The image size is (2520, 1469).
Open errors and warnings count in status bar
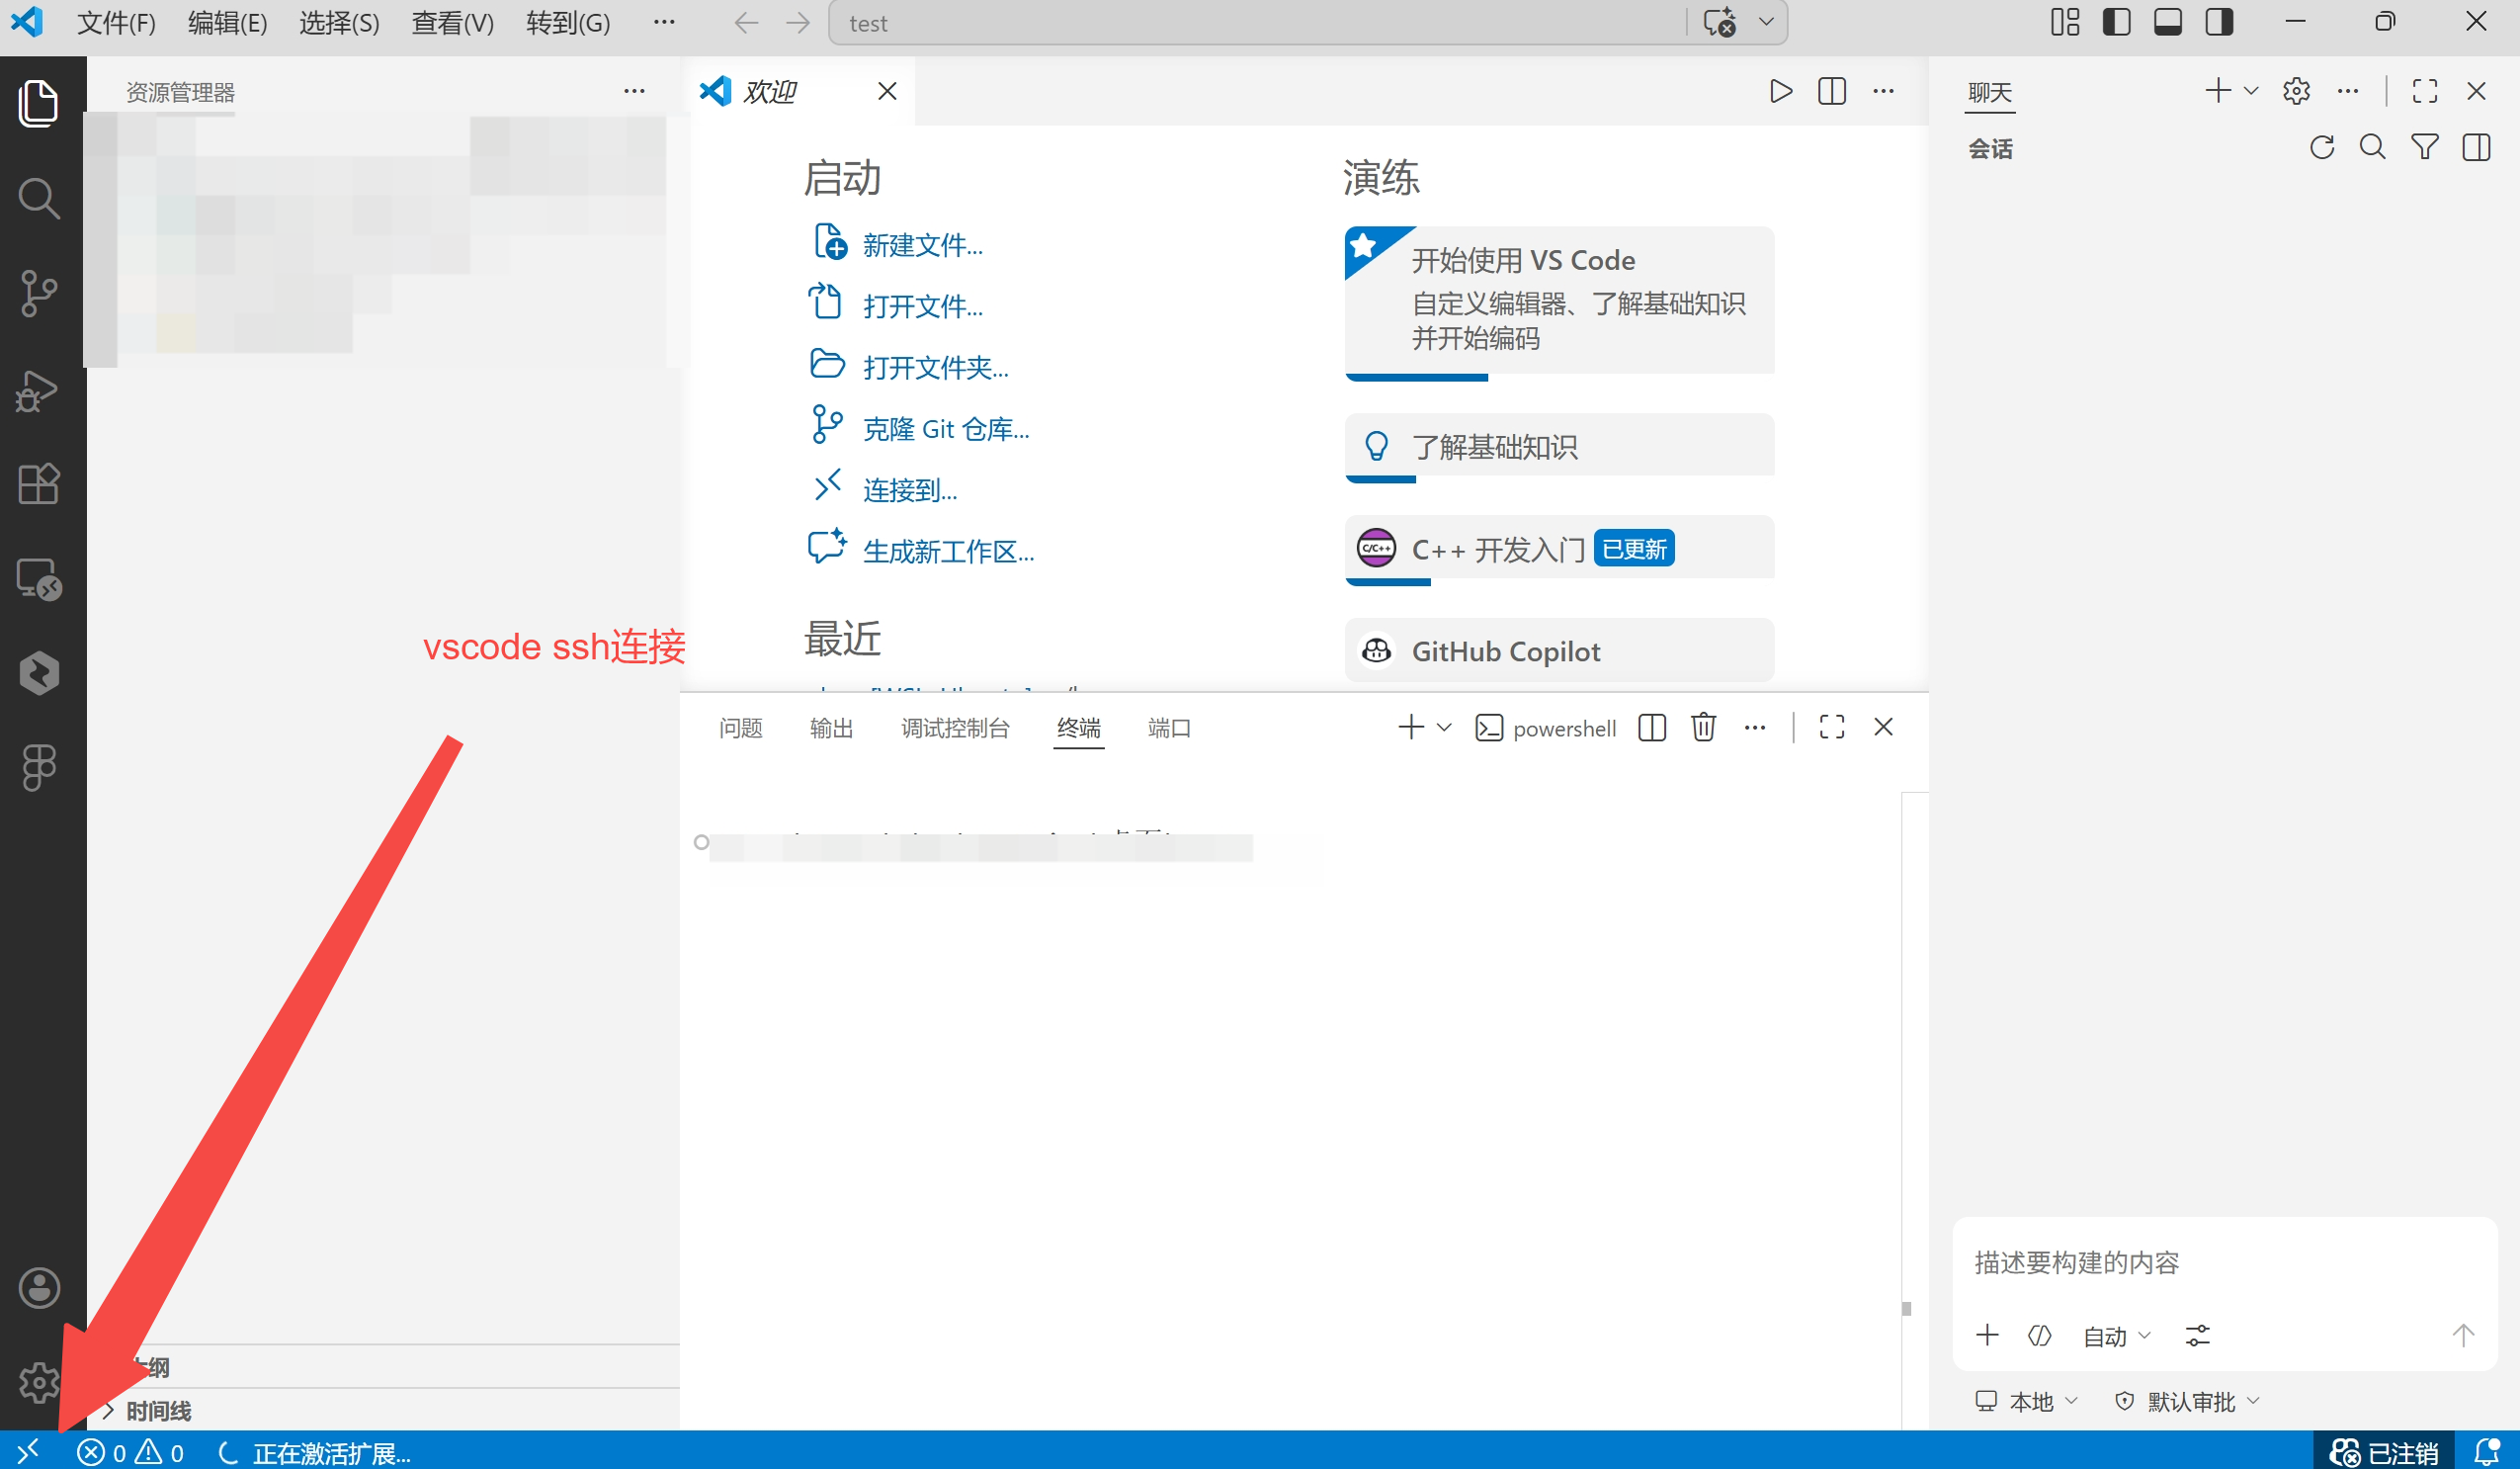(x=131, y=1452)
